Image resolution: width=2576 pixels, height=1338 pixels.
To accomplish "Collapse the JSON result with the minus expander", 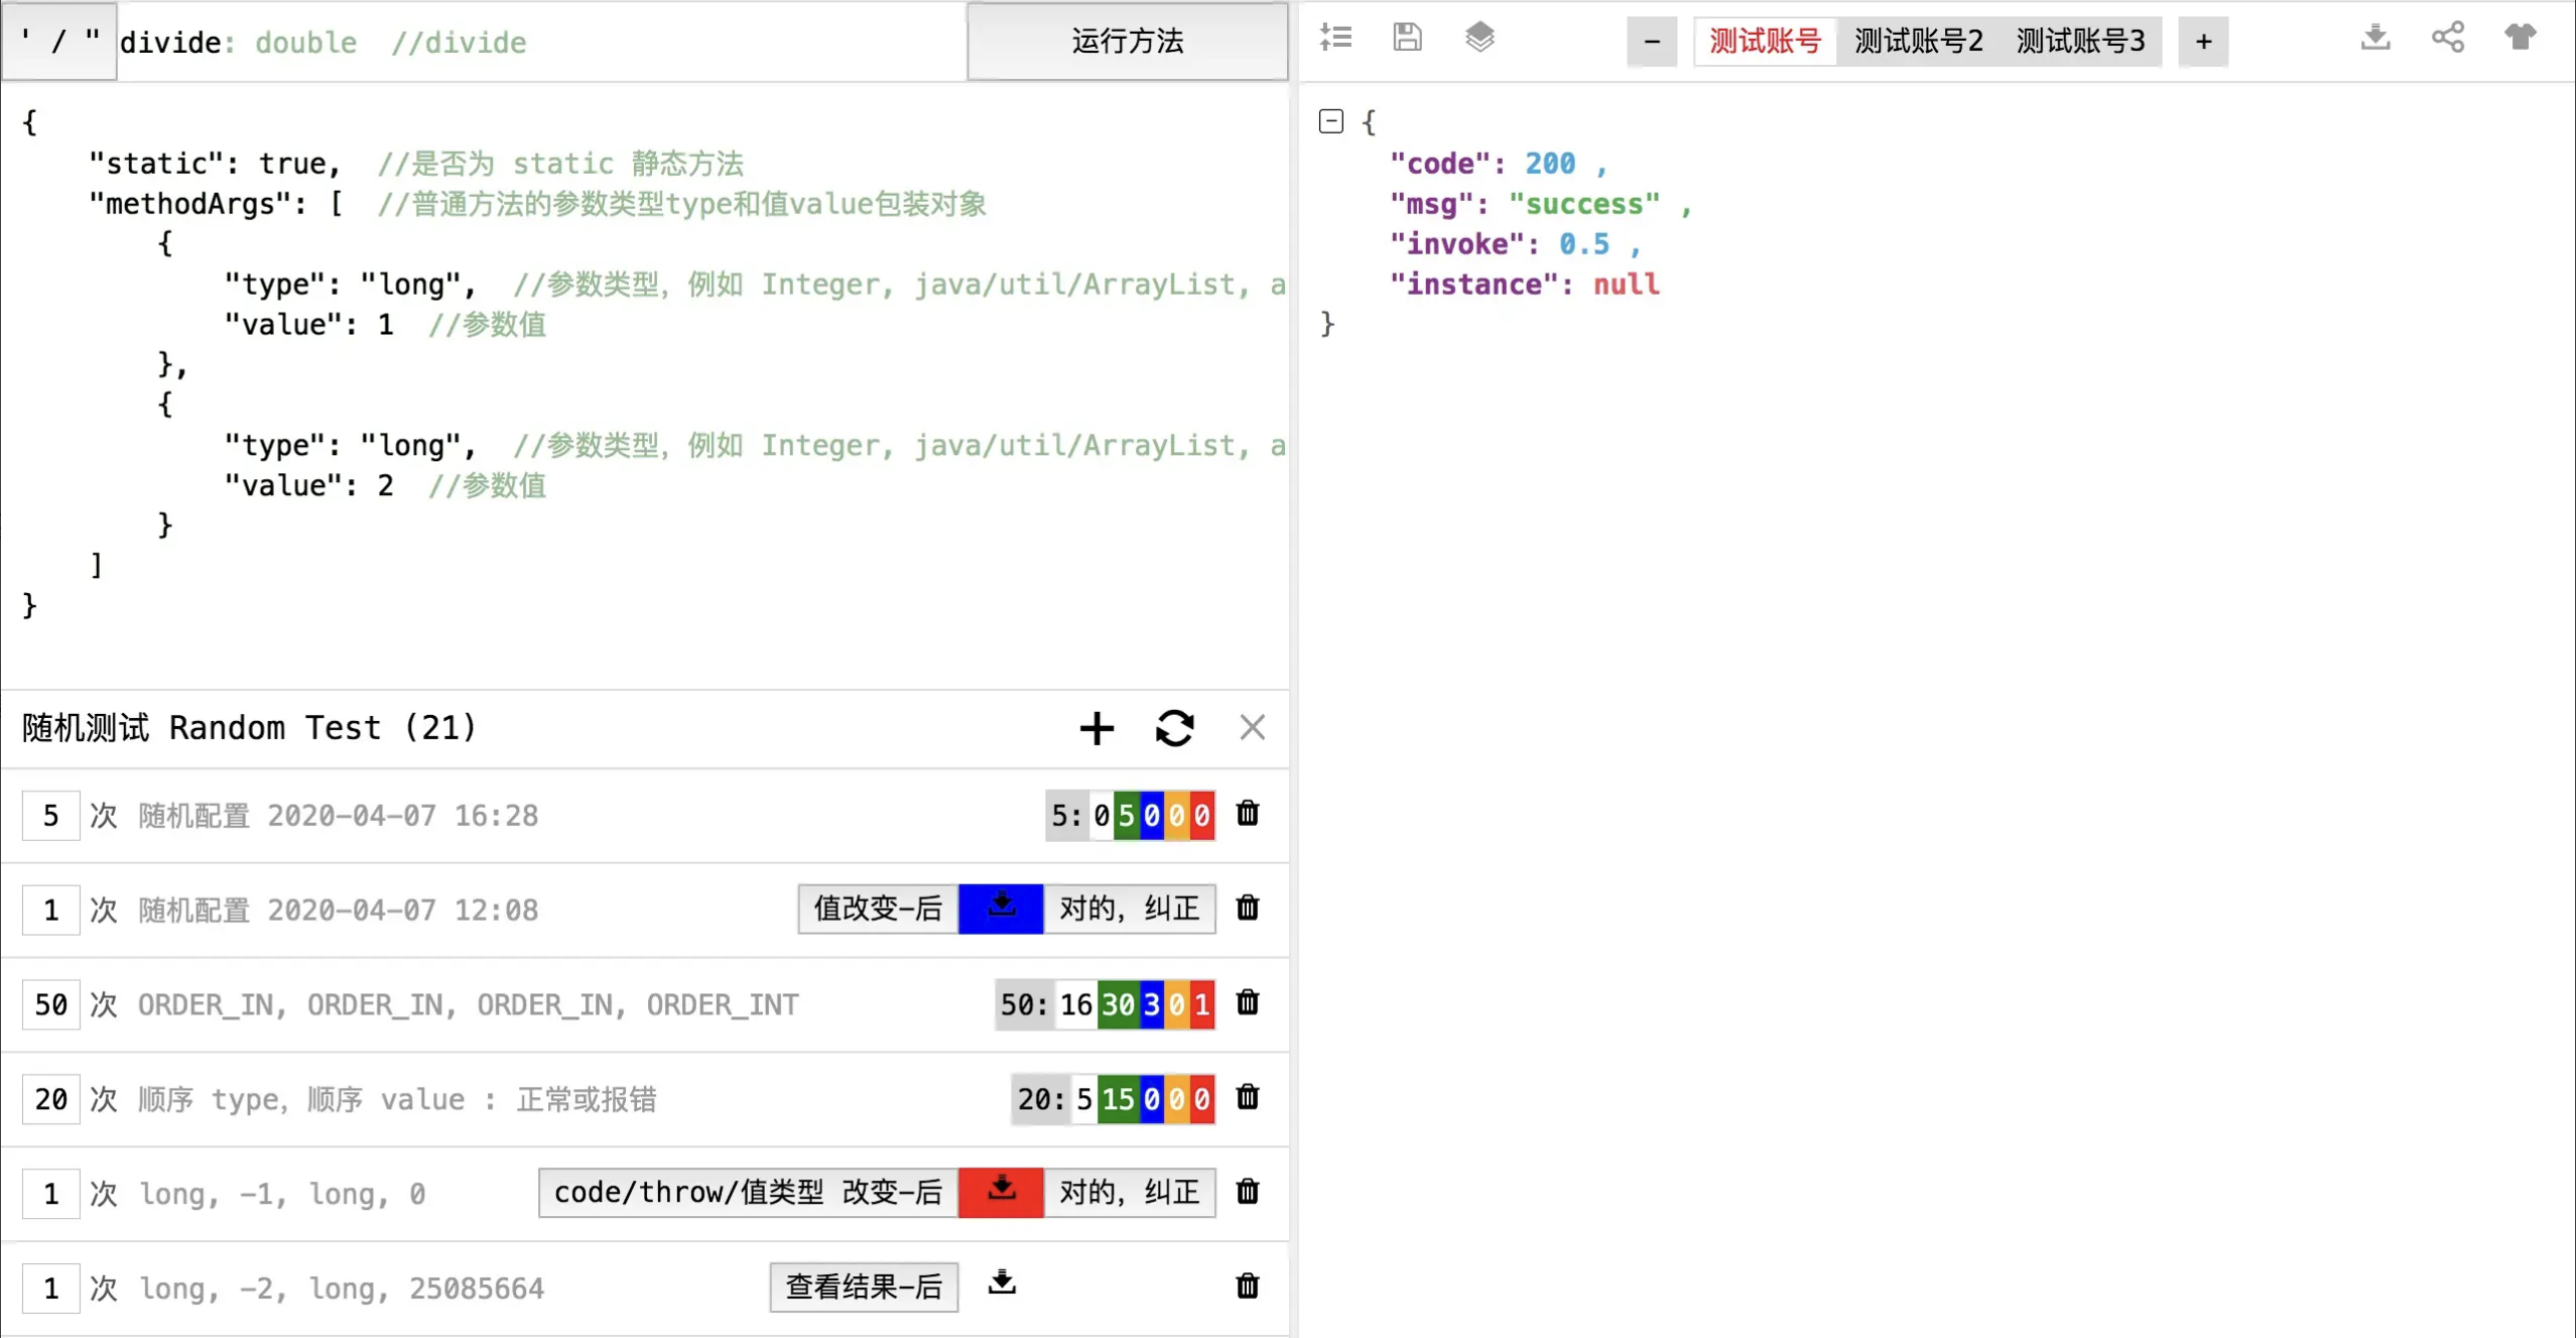I will tap(1331, 120).
